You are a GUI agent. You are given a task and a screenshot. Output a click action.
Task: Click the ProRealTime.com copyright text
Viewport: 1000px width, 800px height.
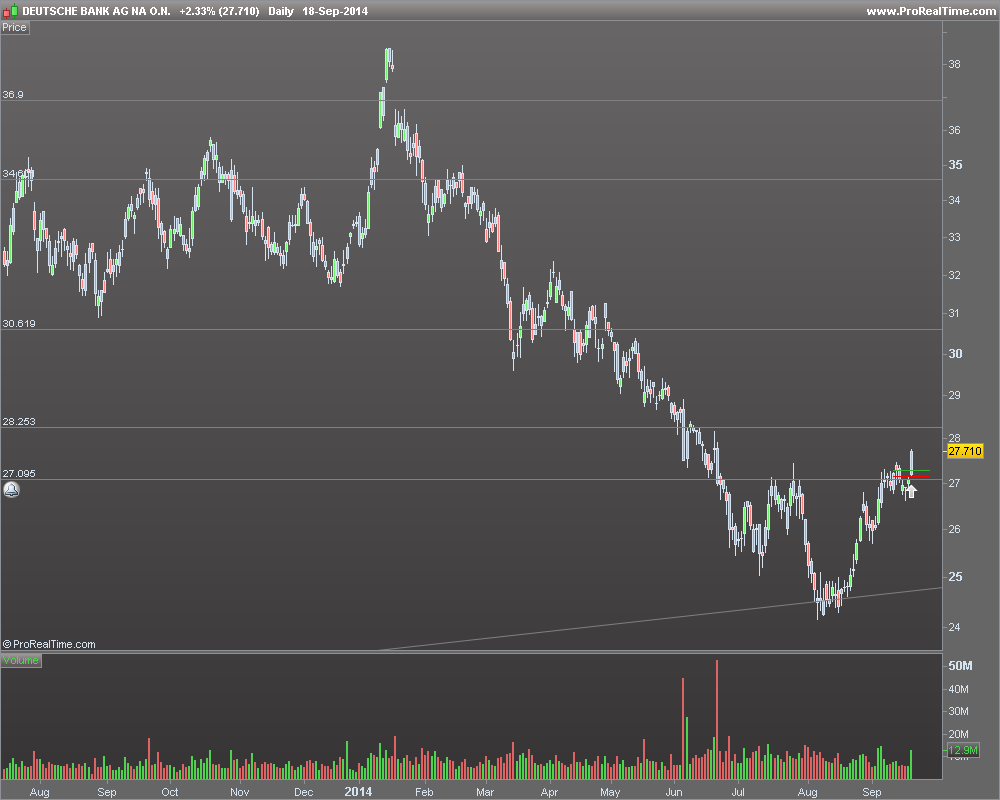point(50,645)
